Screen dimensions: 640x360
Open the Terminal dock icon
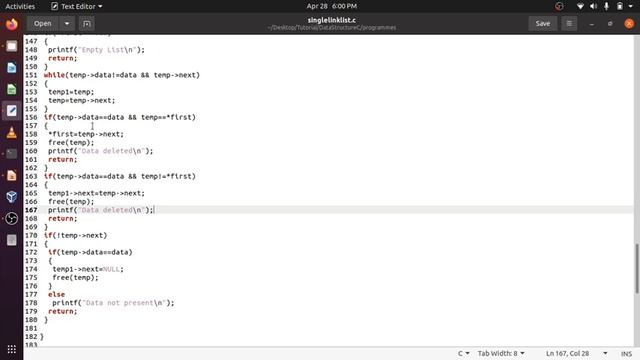tap(11, 154)
